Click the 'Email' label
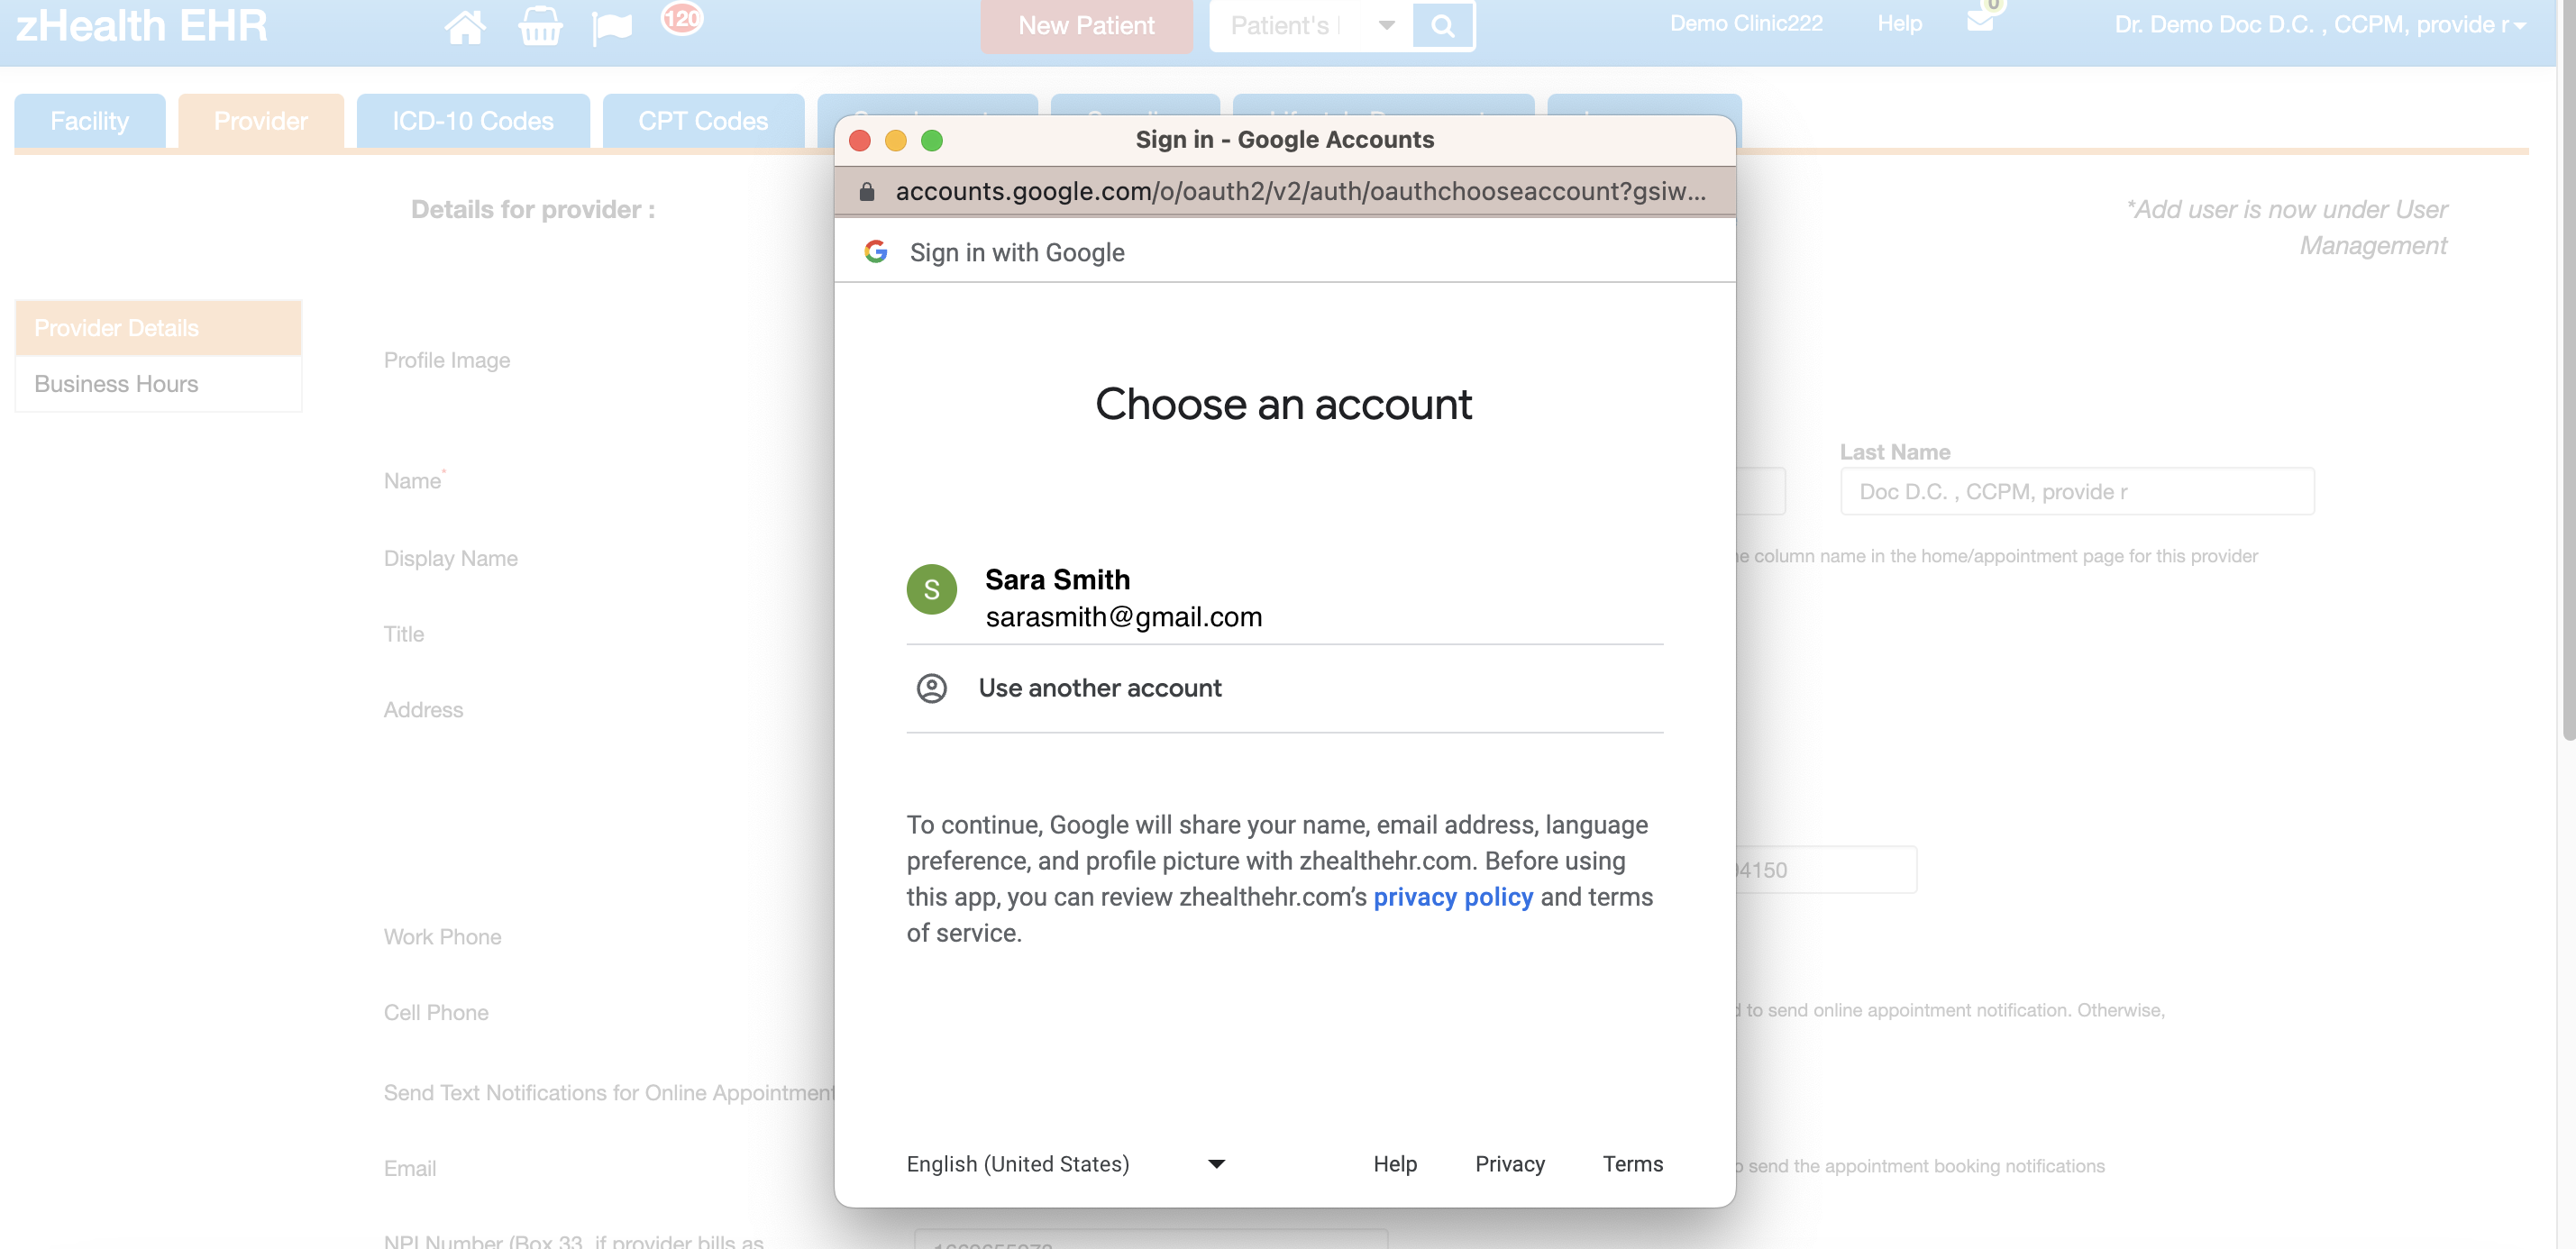Screen dimensions: 2576x1249 click(x=410, y=1169)
